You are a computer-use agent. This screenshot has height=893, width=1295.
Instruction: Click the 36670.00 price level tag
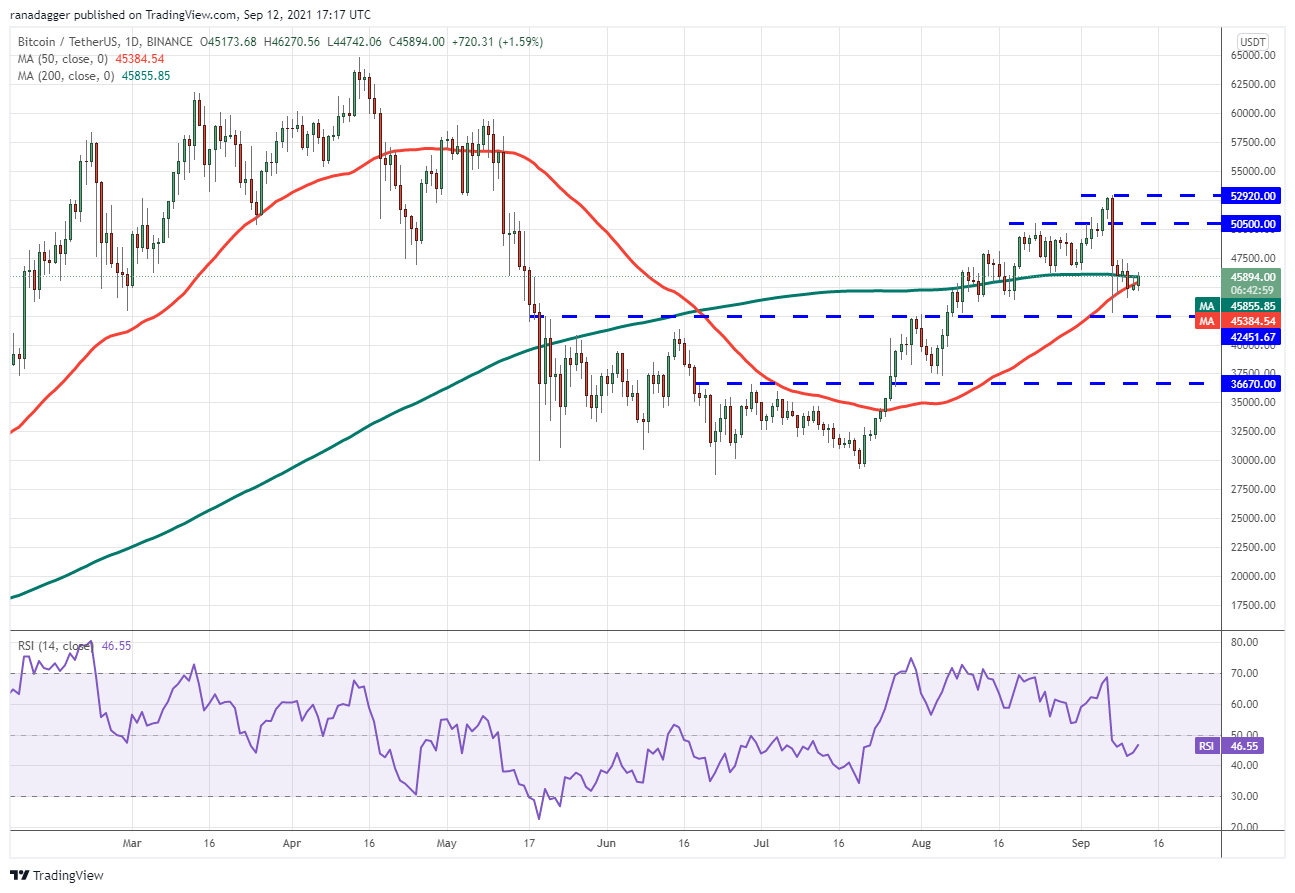tap(1253, 383)
